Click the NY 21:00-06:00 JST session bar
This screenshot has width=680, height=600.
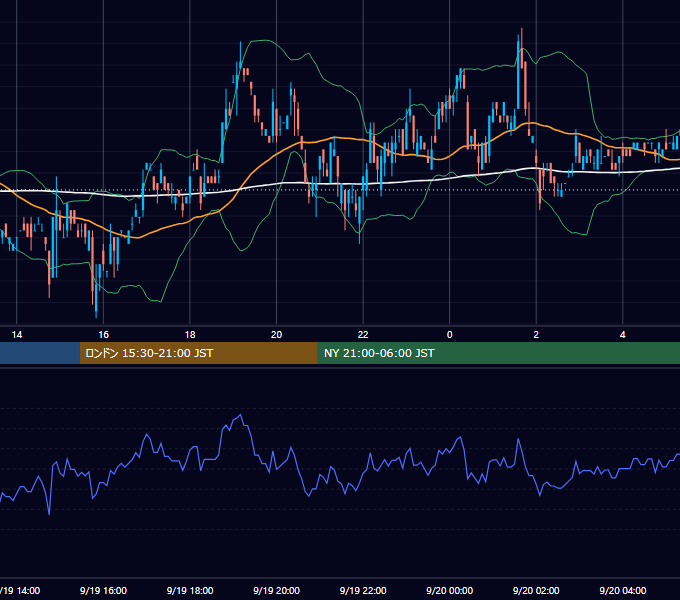[x=499, y=353]
